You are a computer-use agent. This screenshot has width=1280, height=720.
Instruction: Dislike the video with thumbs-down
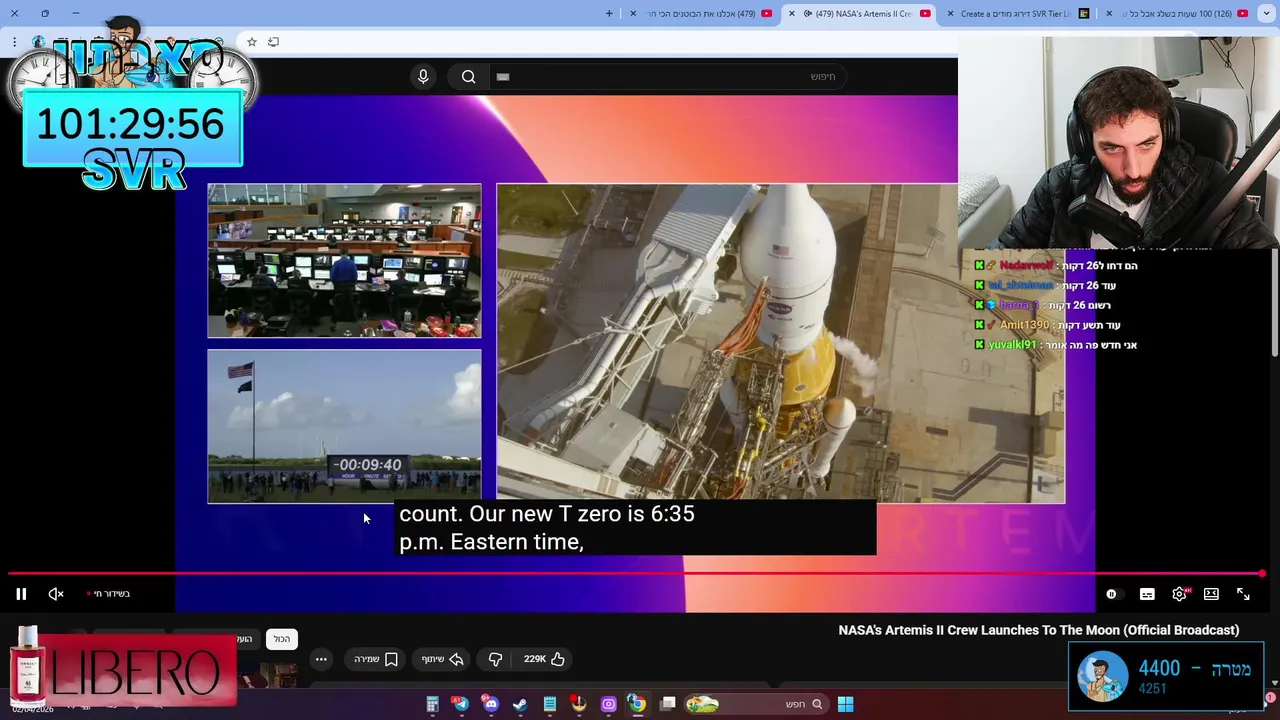pyautogui.click(x=495, y=659)
